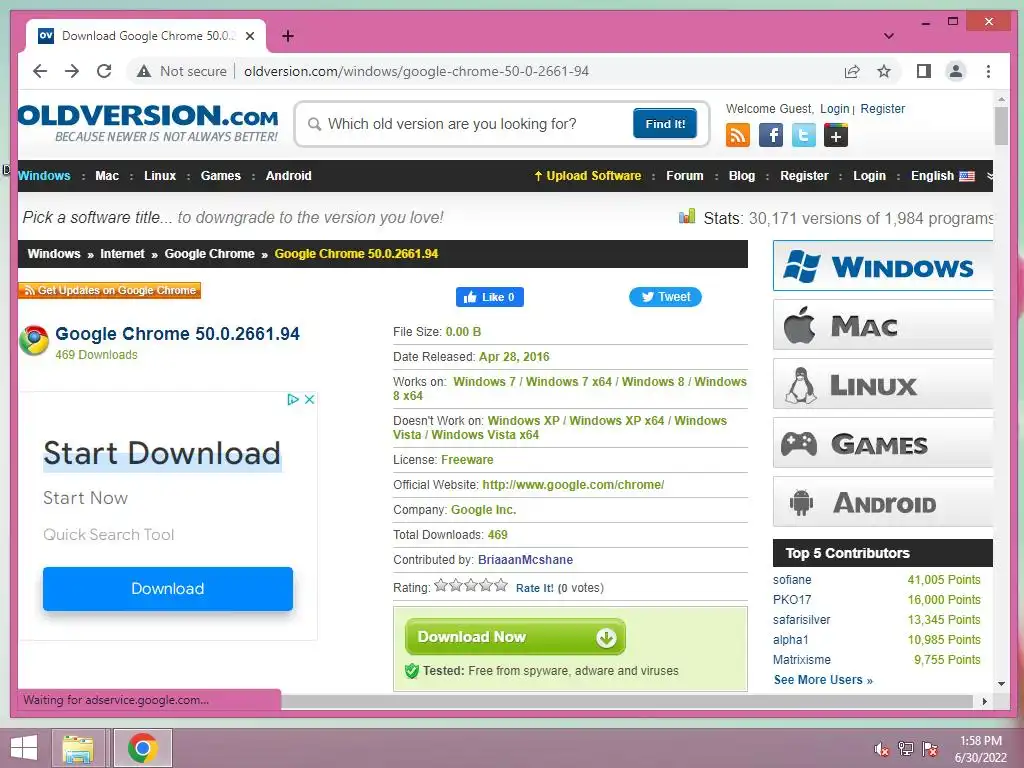1024x768 pixels.
Task: Click the black plus share icon
Action: coord(836,135)
